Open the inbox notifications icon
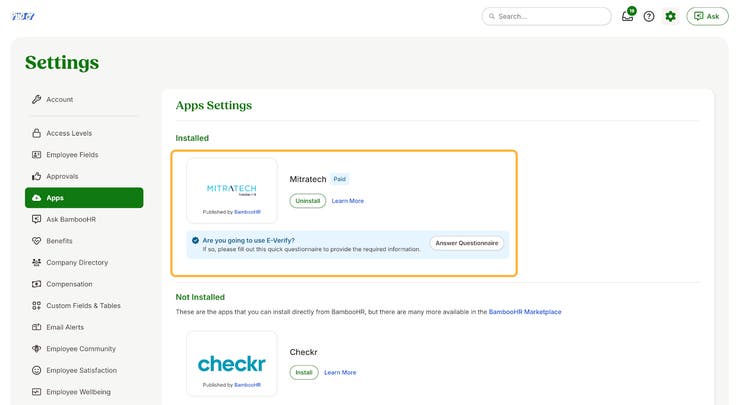750x405 pixels. click(628, 16)
